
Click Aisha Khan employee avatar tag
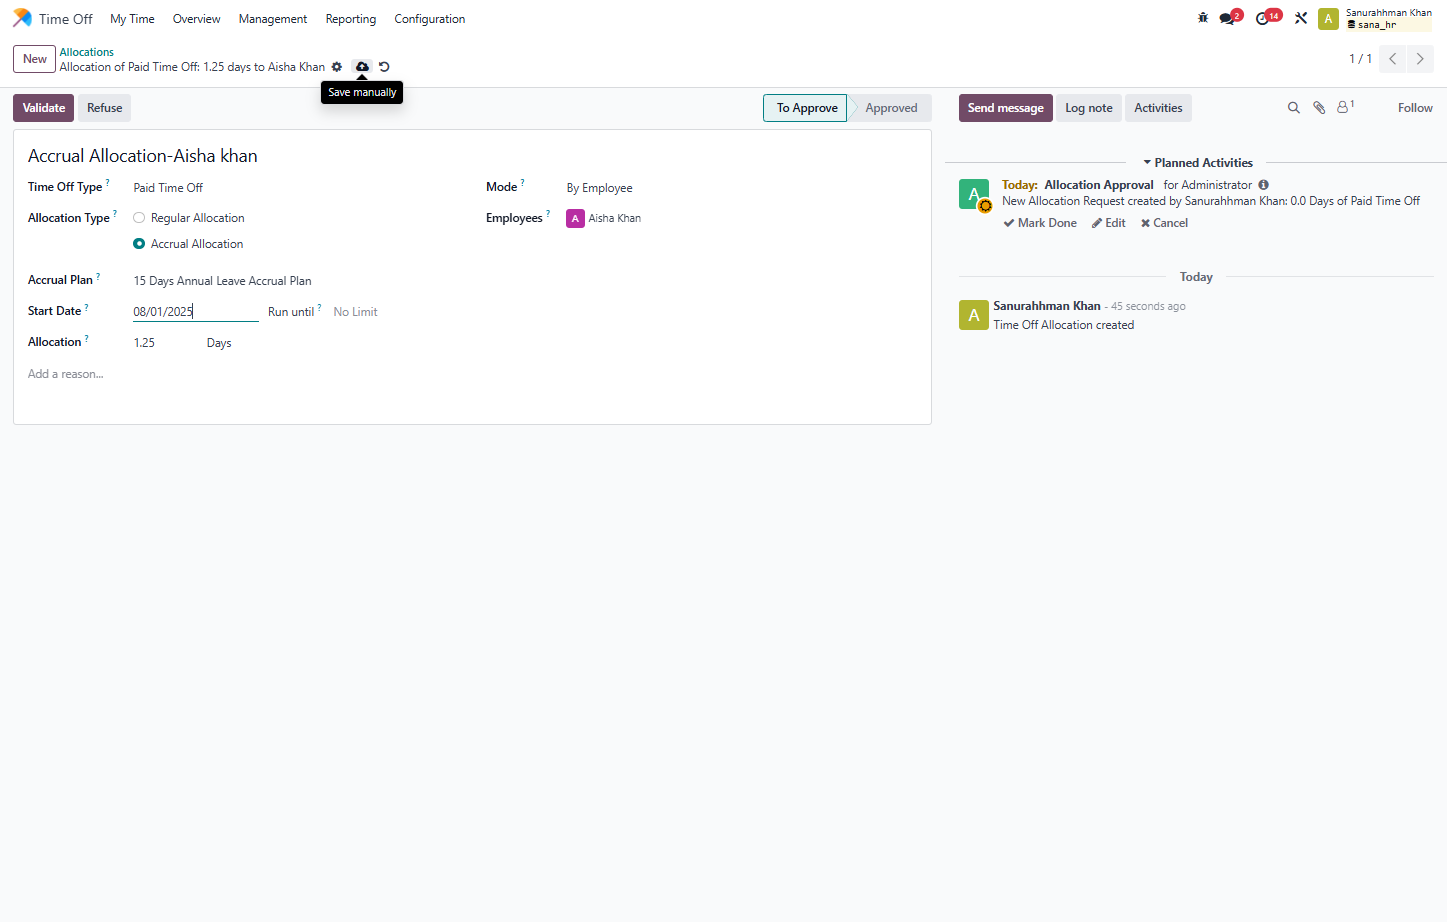tap(604, 218)
